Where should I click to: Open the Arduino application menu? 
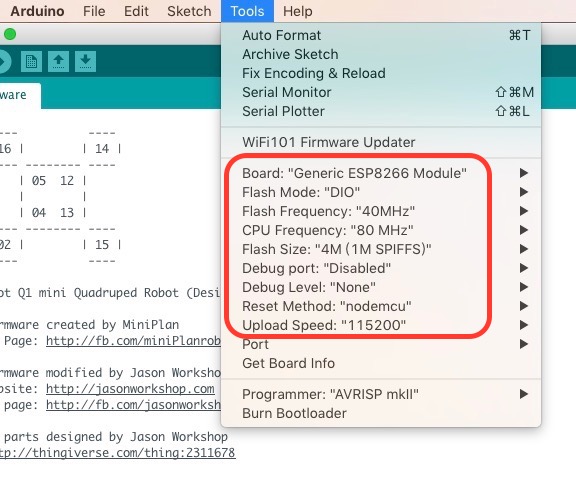pyautogui.click(x=37, y=11)
